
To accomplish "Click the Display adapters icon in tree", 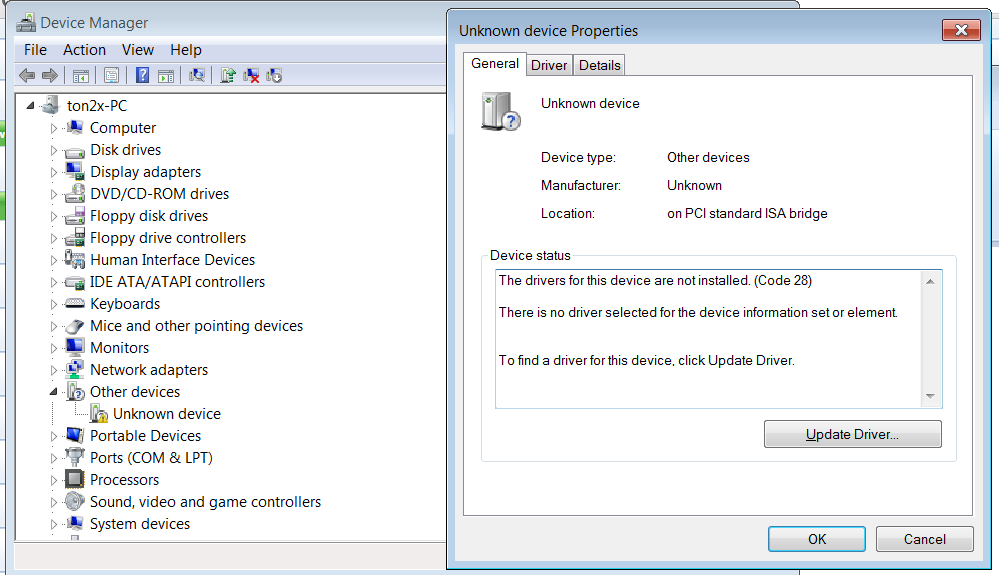I will [75, 172].
